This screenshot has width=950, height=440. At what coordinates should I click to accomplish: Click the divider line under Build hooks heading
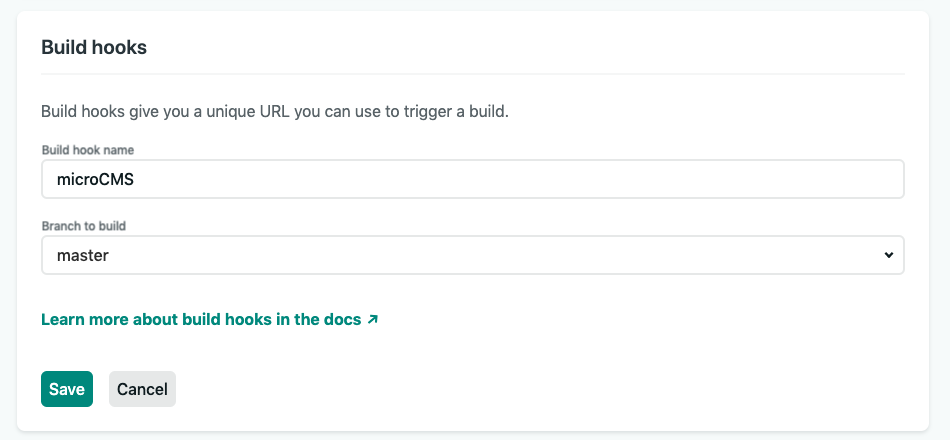point(472,74)
